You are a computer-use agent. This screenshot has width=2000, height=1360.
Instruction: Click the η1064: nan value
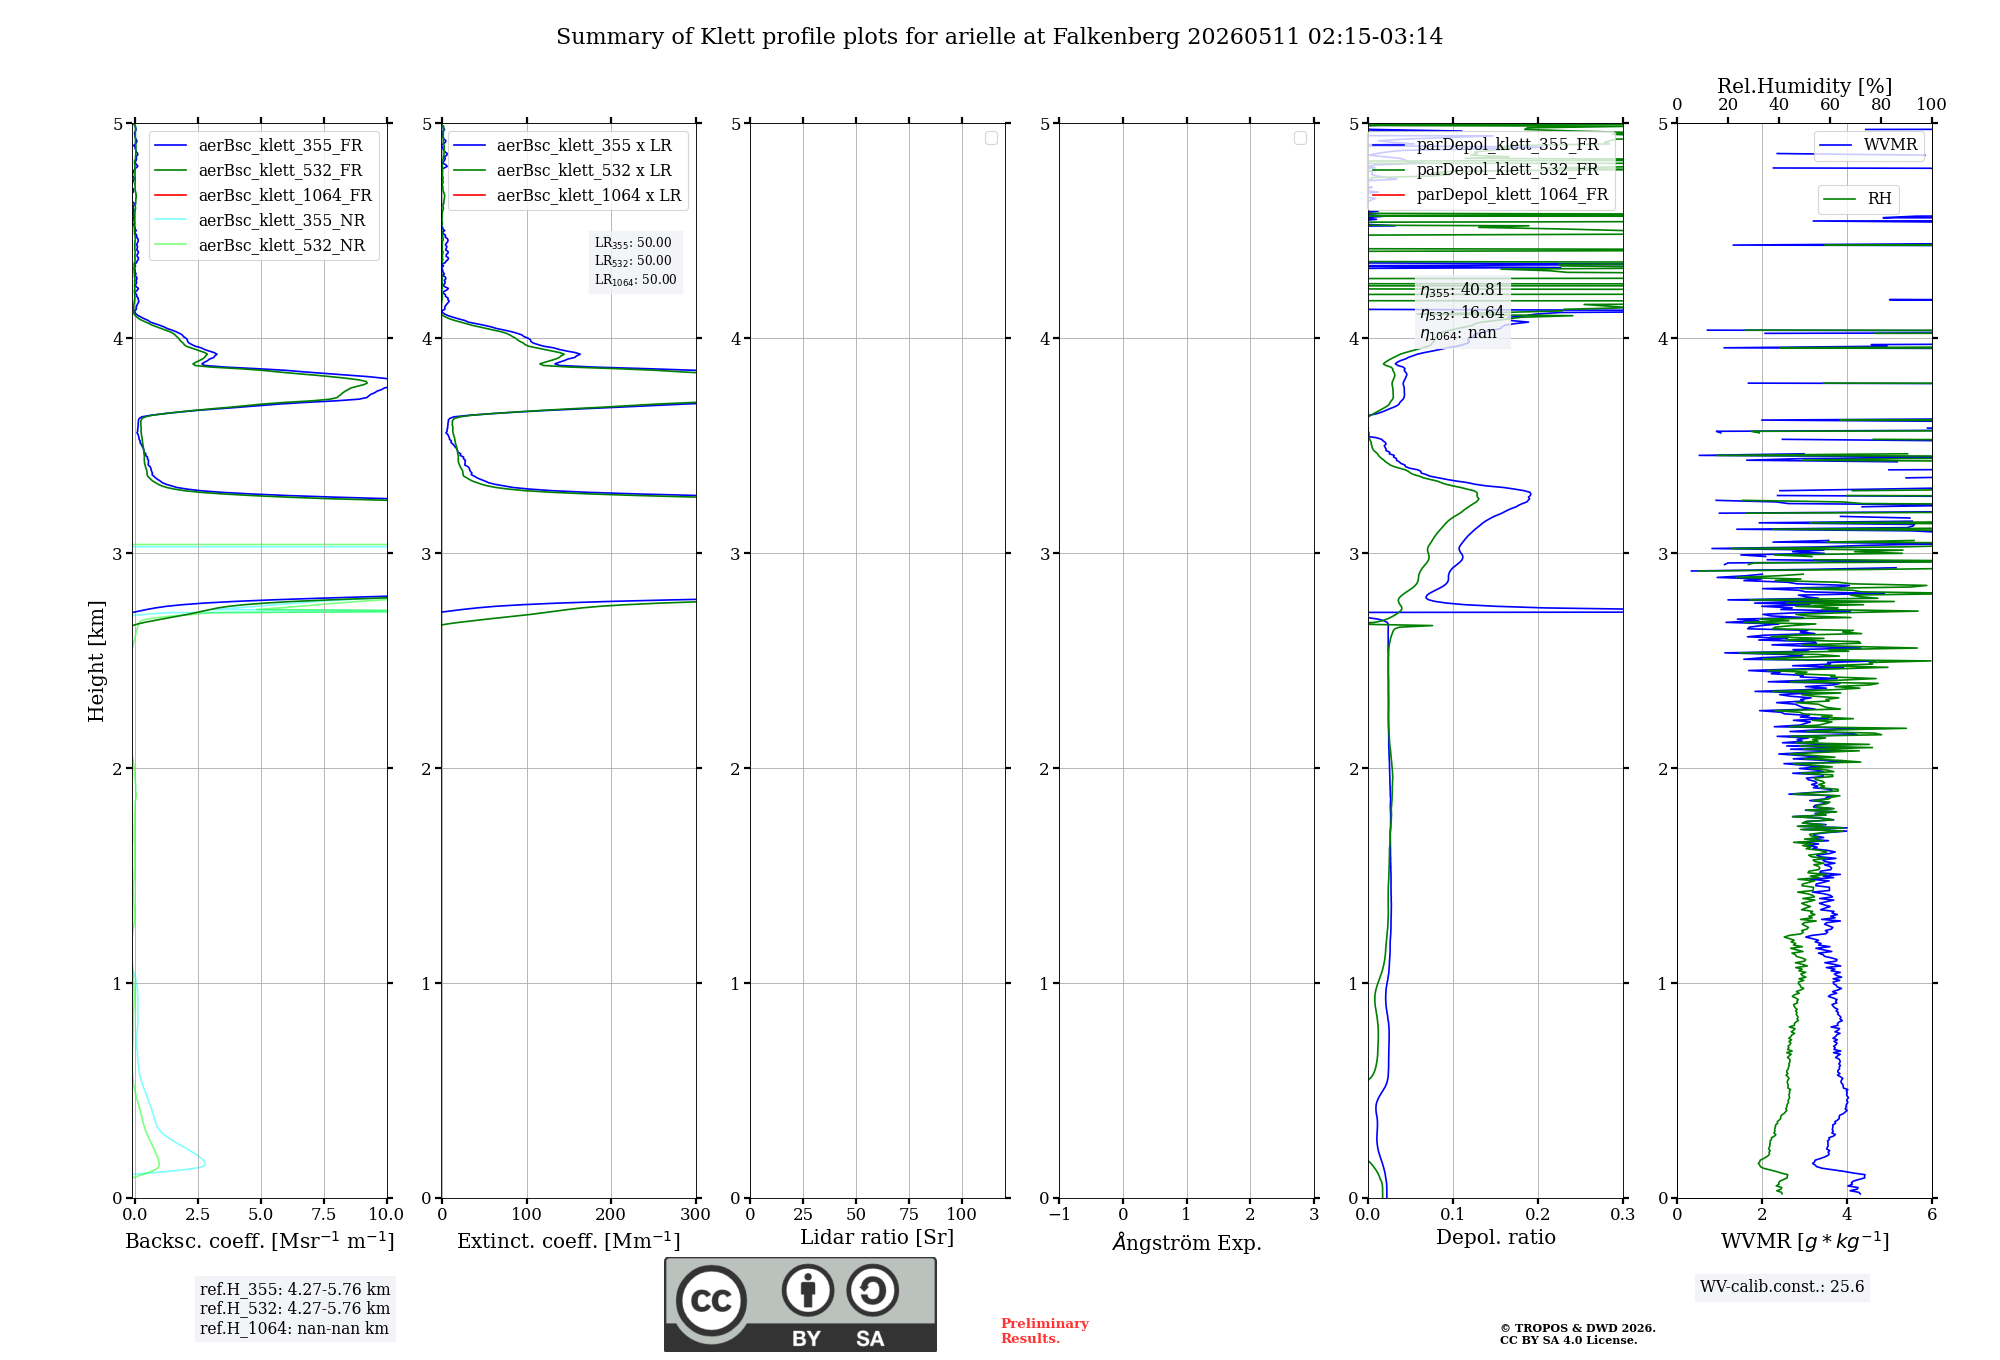coord(1459,334)
